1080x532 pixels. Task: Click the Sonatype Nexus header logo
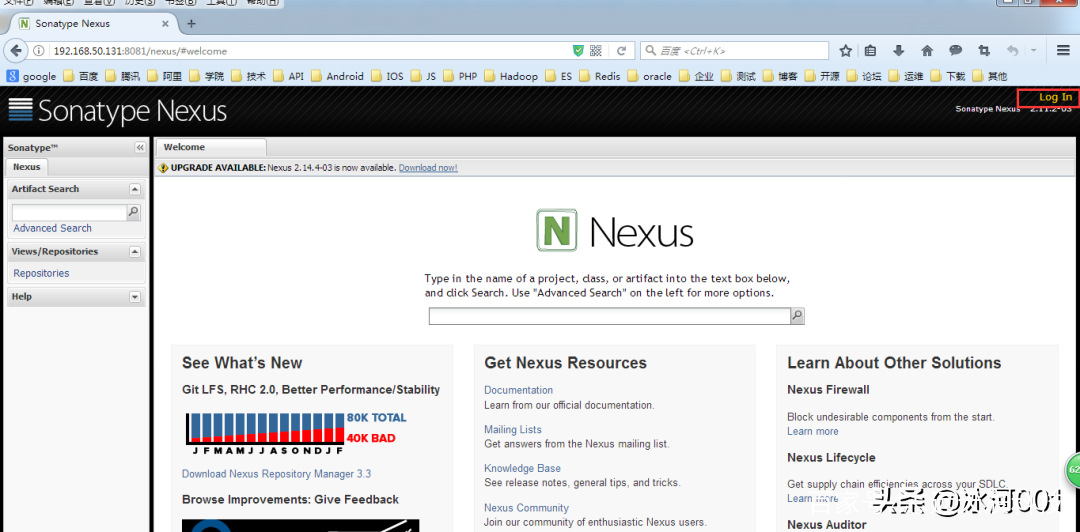coord(117,111)
